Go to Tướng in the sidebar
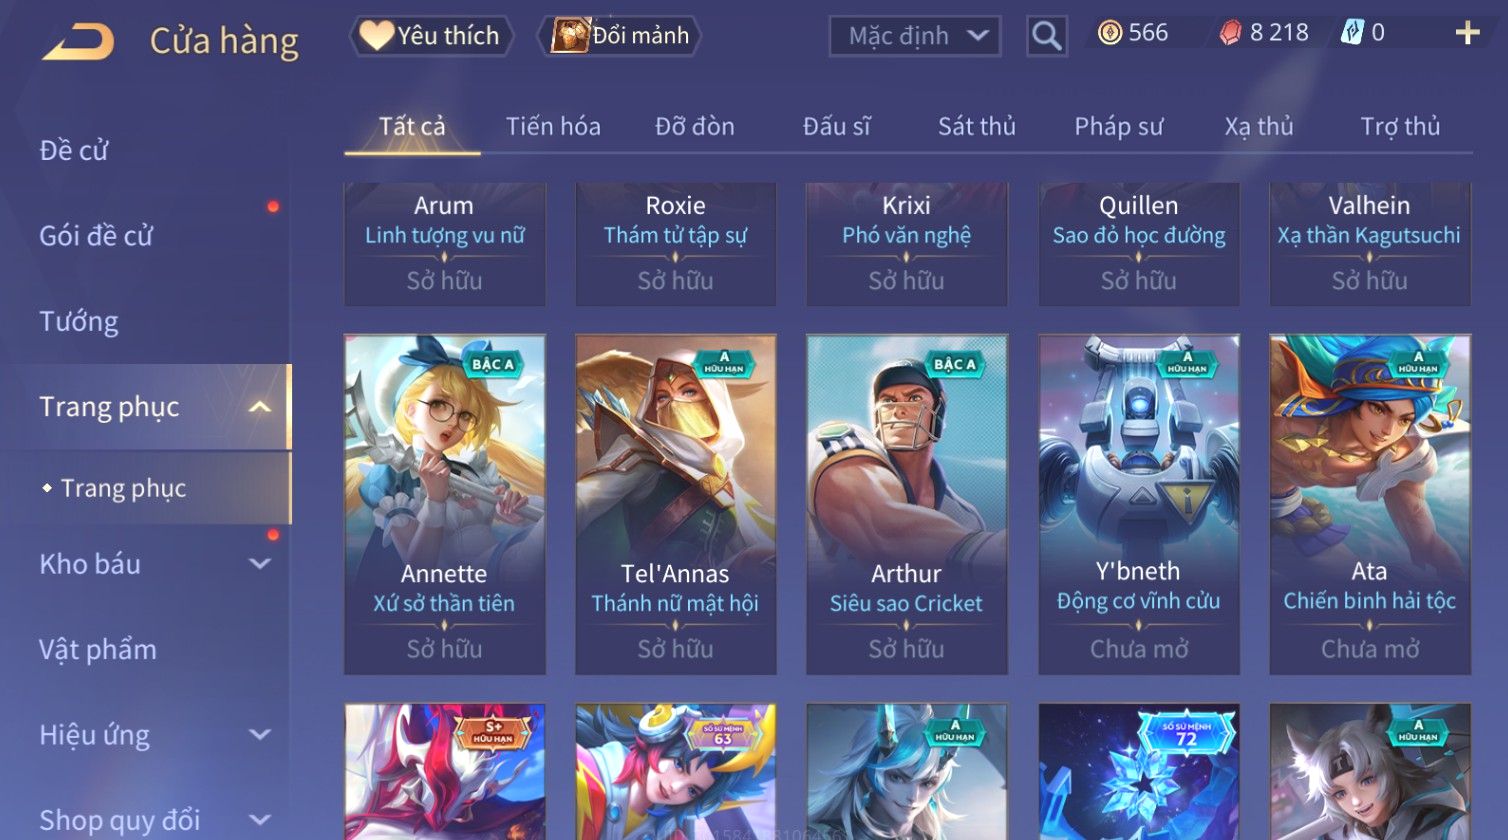 [x=79, y=322]
